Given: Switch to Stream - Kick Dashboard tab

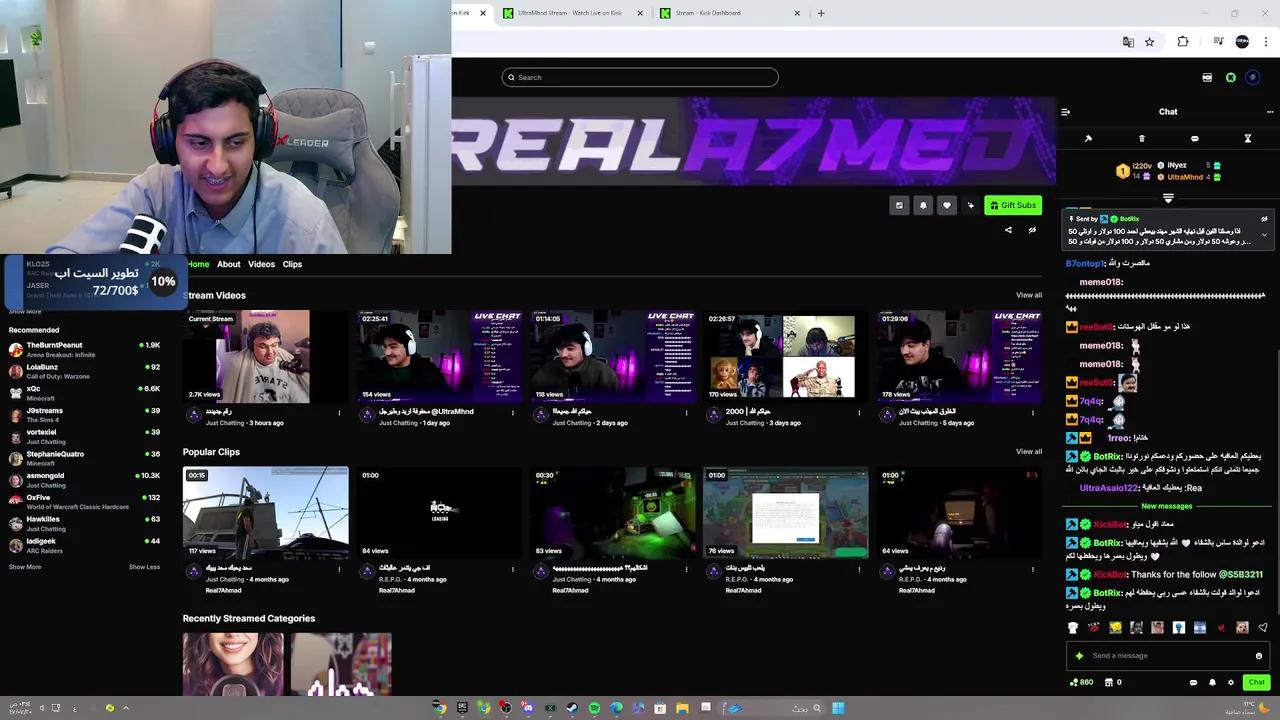Looking at the screenshot, I should 730,13.
